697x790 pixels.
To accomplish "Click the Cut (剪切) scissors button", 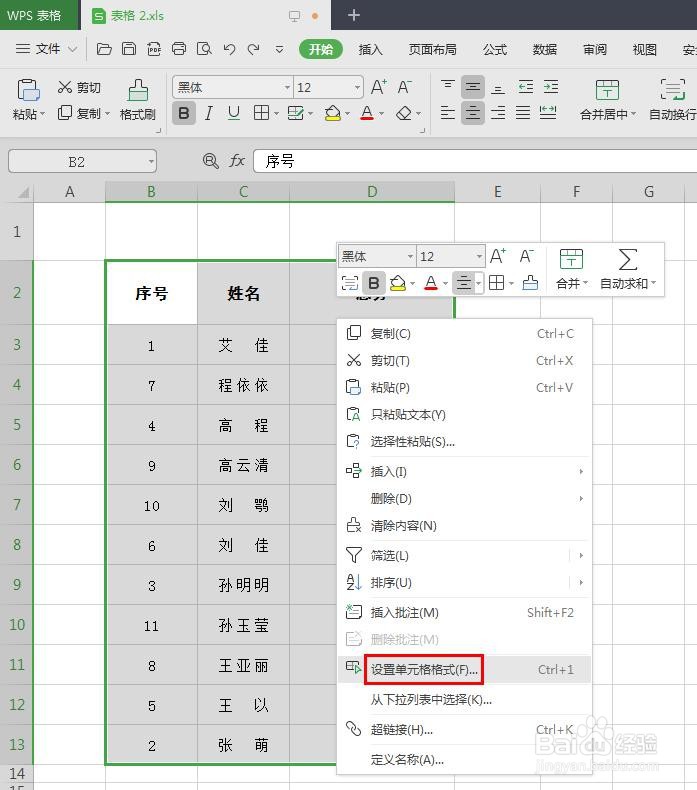I will [79, 88].
